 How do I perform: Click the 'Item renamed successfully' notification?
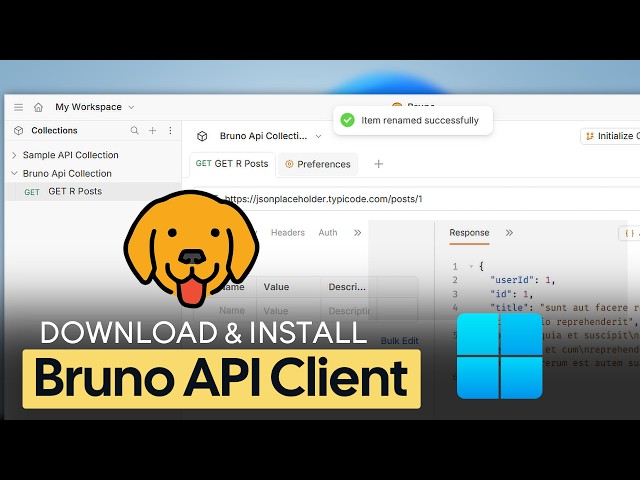tap(413, 120)
